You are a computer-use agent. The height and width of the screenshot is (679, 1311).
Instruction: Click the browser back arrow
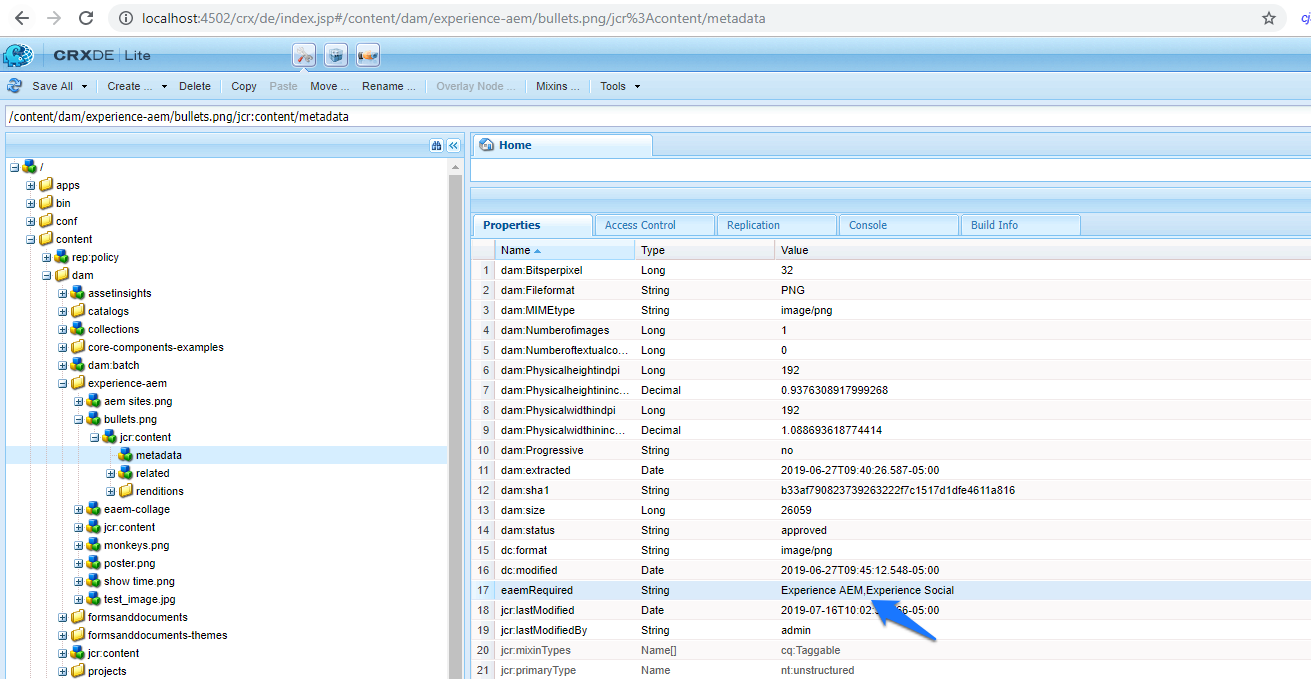[22, 18]
